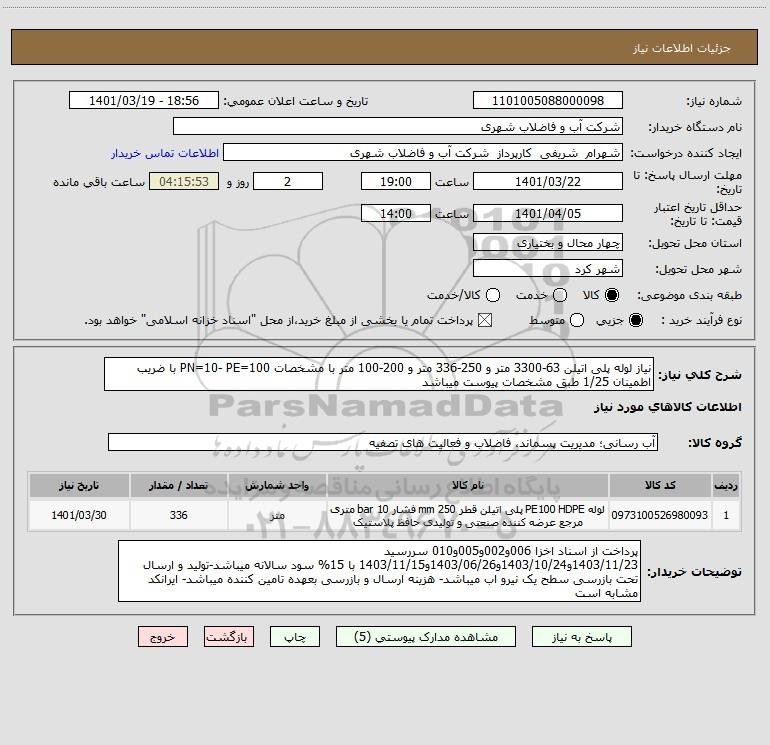Open buyer contact info link اطلاعات تماس خریدار

(165, 153)
